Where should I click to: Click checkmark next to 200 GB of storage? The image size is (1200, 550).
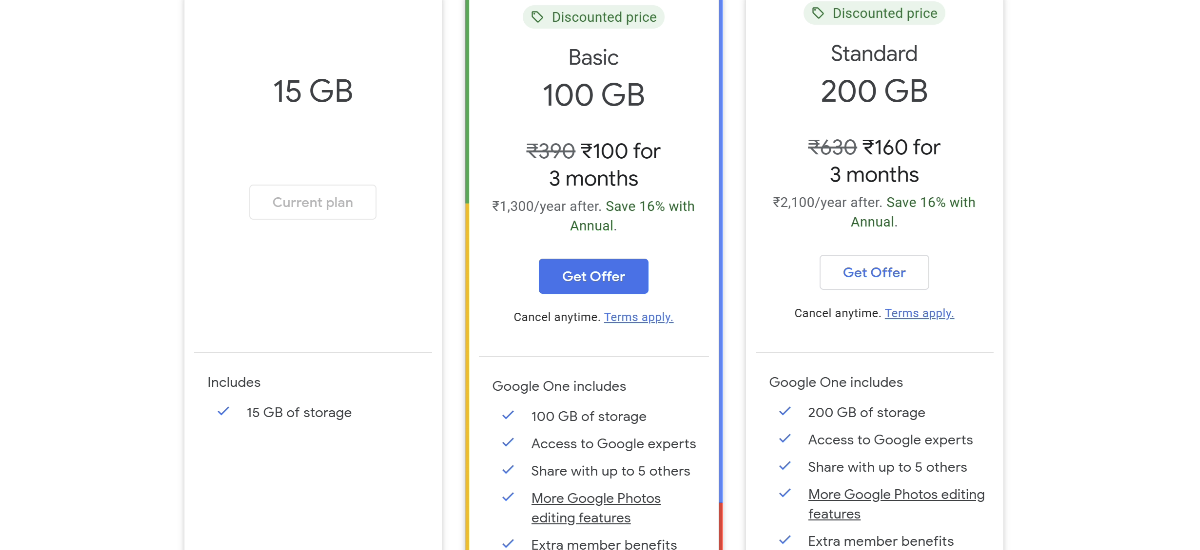click(785, 411)
